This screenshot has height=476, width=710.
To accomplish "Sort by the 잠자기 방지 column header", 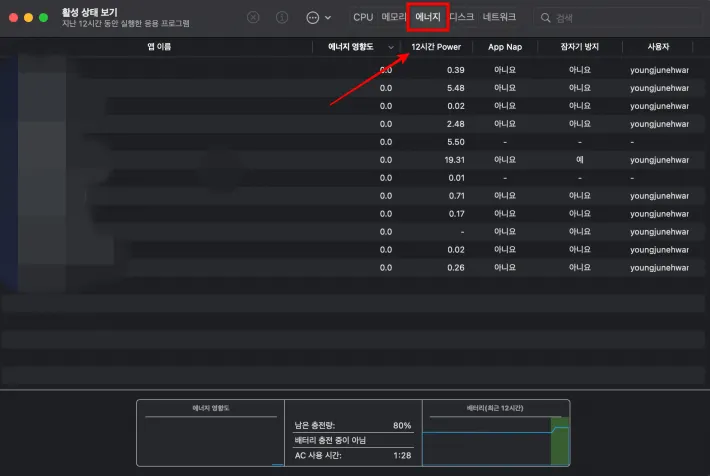I will point(580,47).
